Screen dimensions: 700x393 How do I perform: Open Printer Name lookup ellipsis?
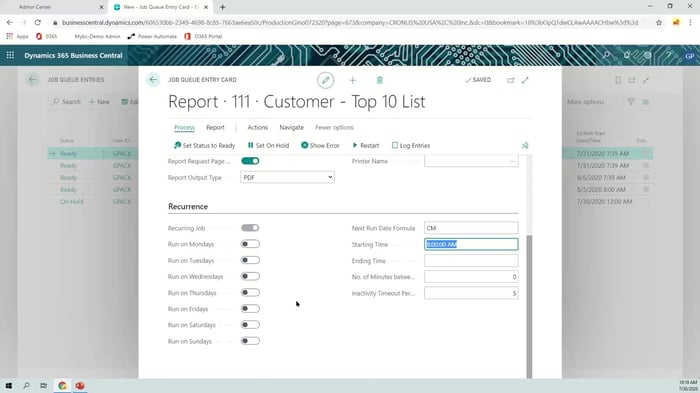coord(512,161)
